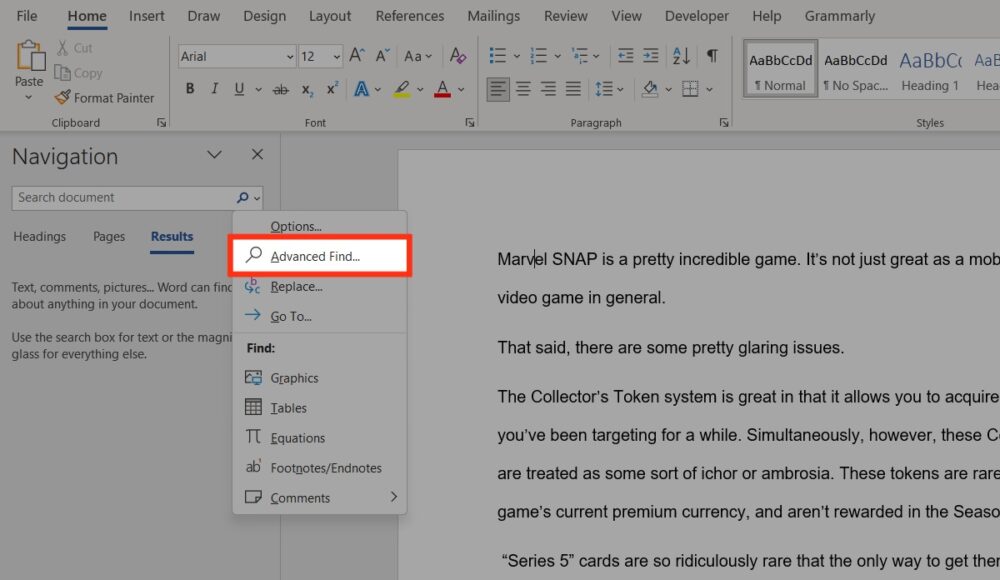Click inside the Search document field
The width and height of the screenshot is (1000, 580).
120,198
